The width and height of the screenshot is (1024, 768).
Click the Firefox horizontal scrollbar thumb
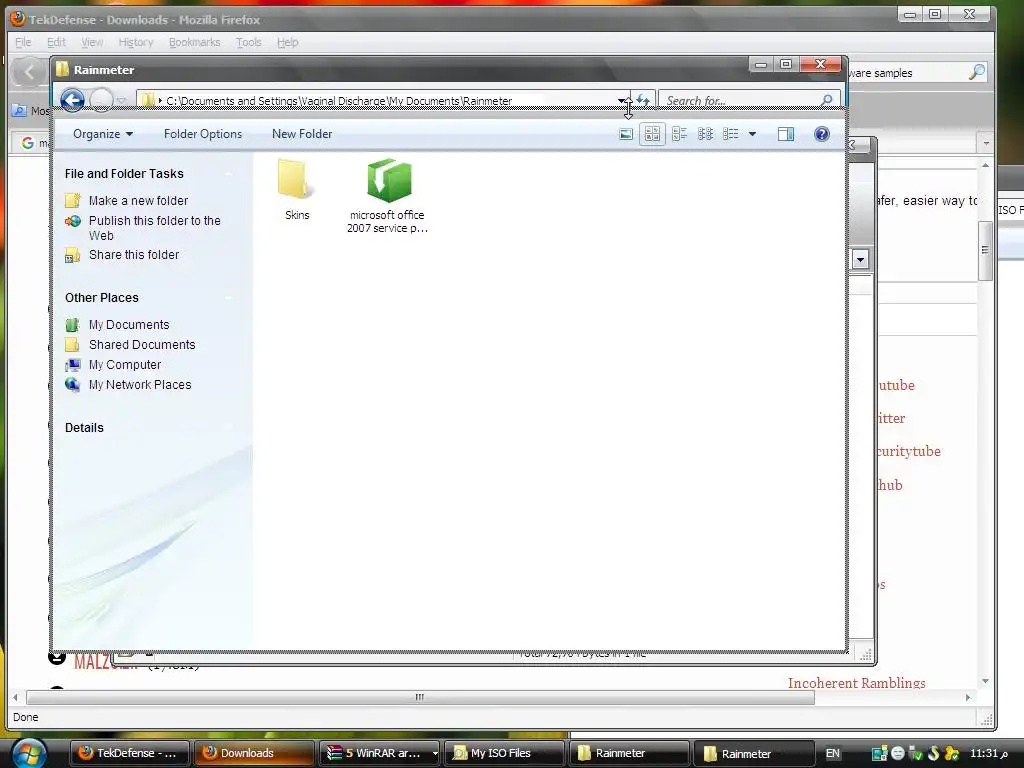[421, 697]
